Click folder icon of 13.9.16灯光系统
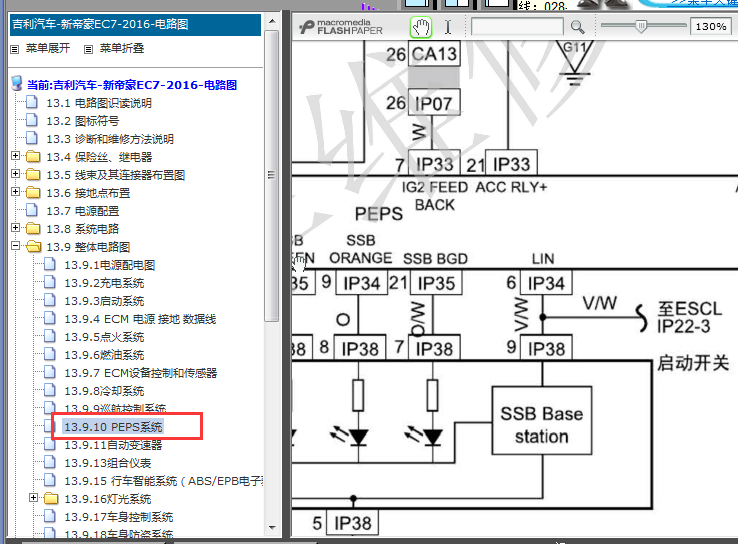738x544 pixels. (x=51, y=498)
